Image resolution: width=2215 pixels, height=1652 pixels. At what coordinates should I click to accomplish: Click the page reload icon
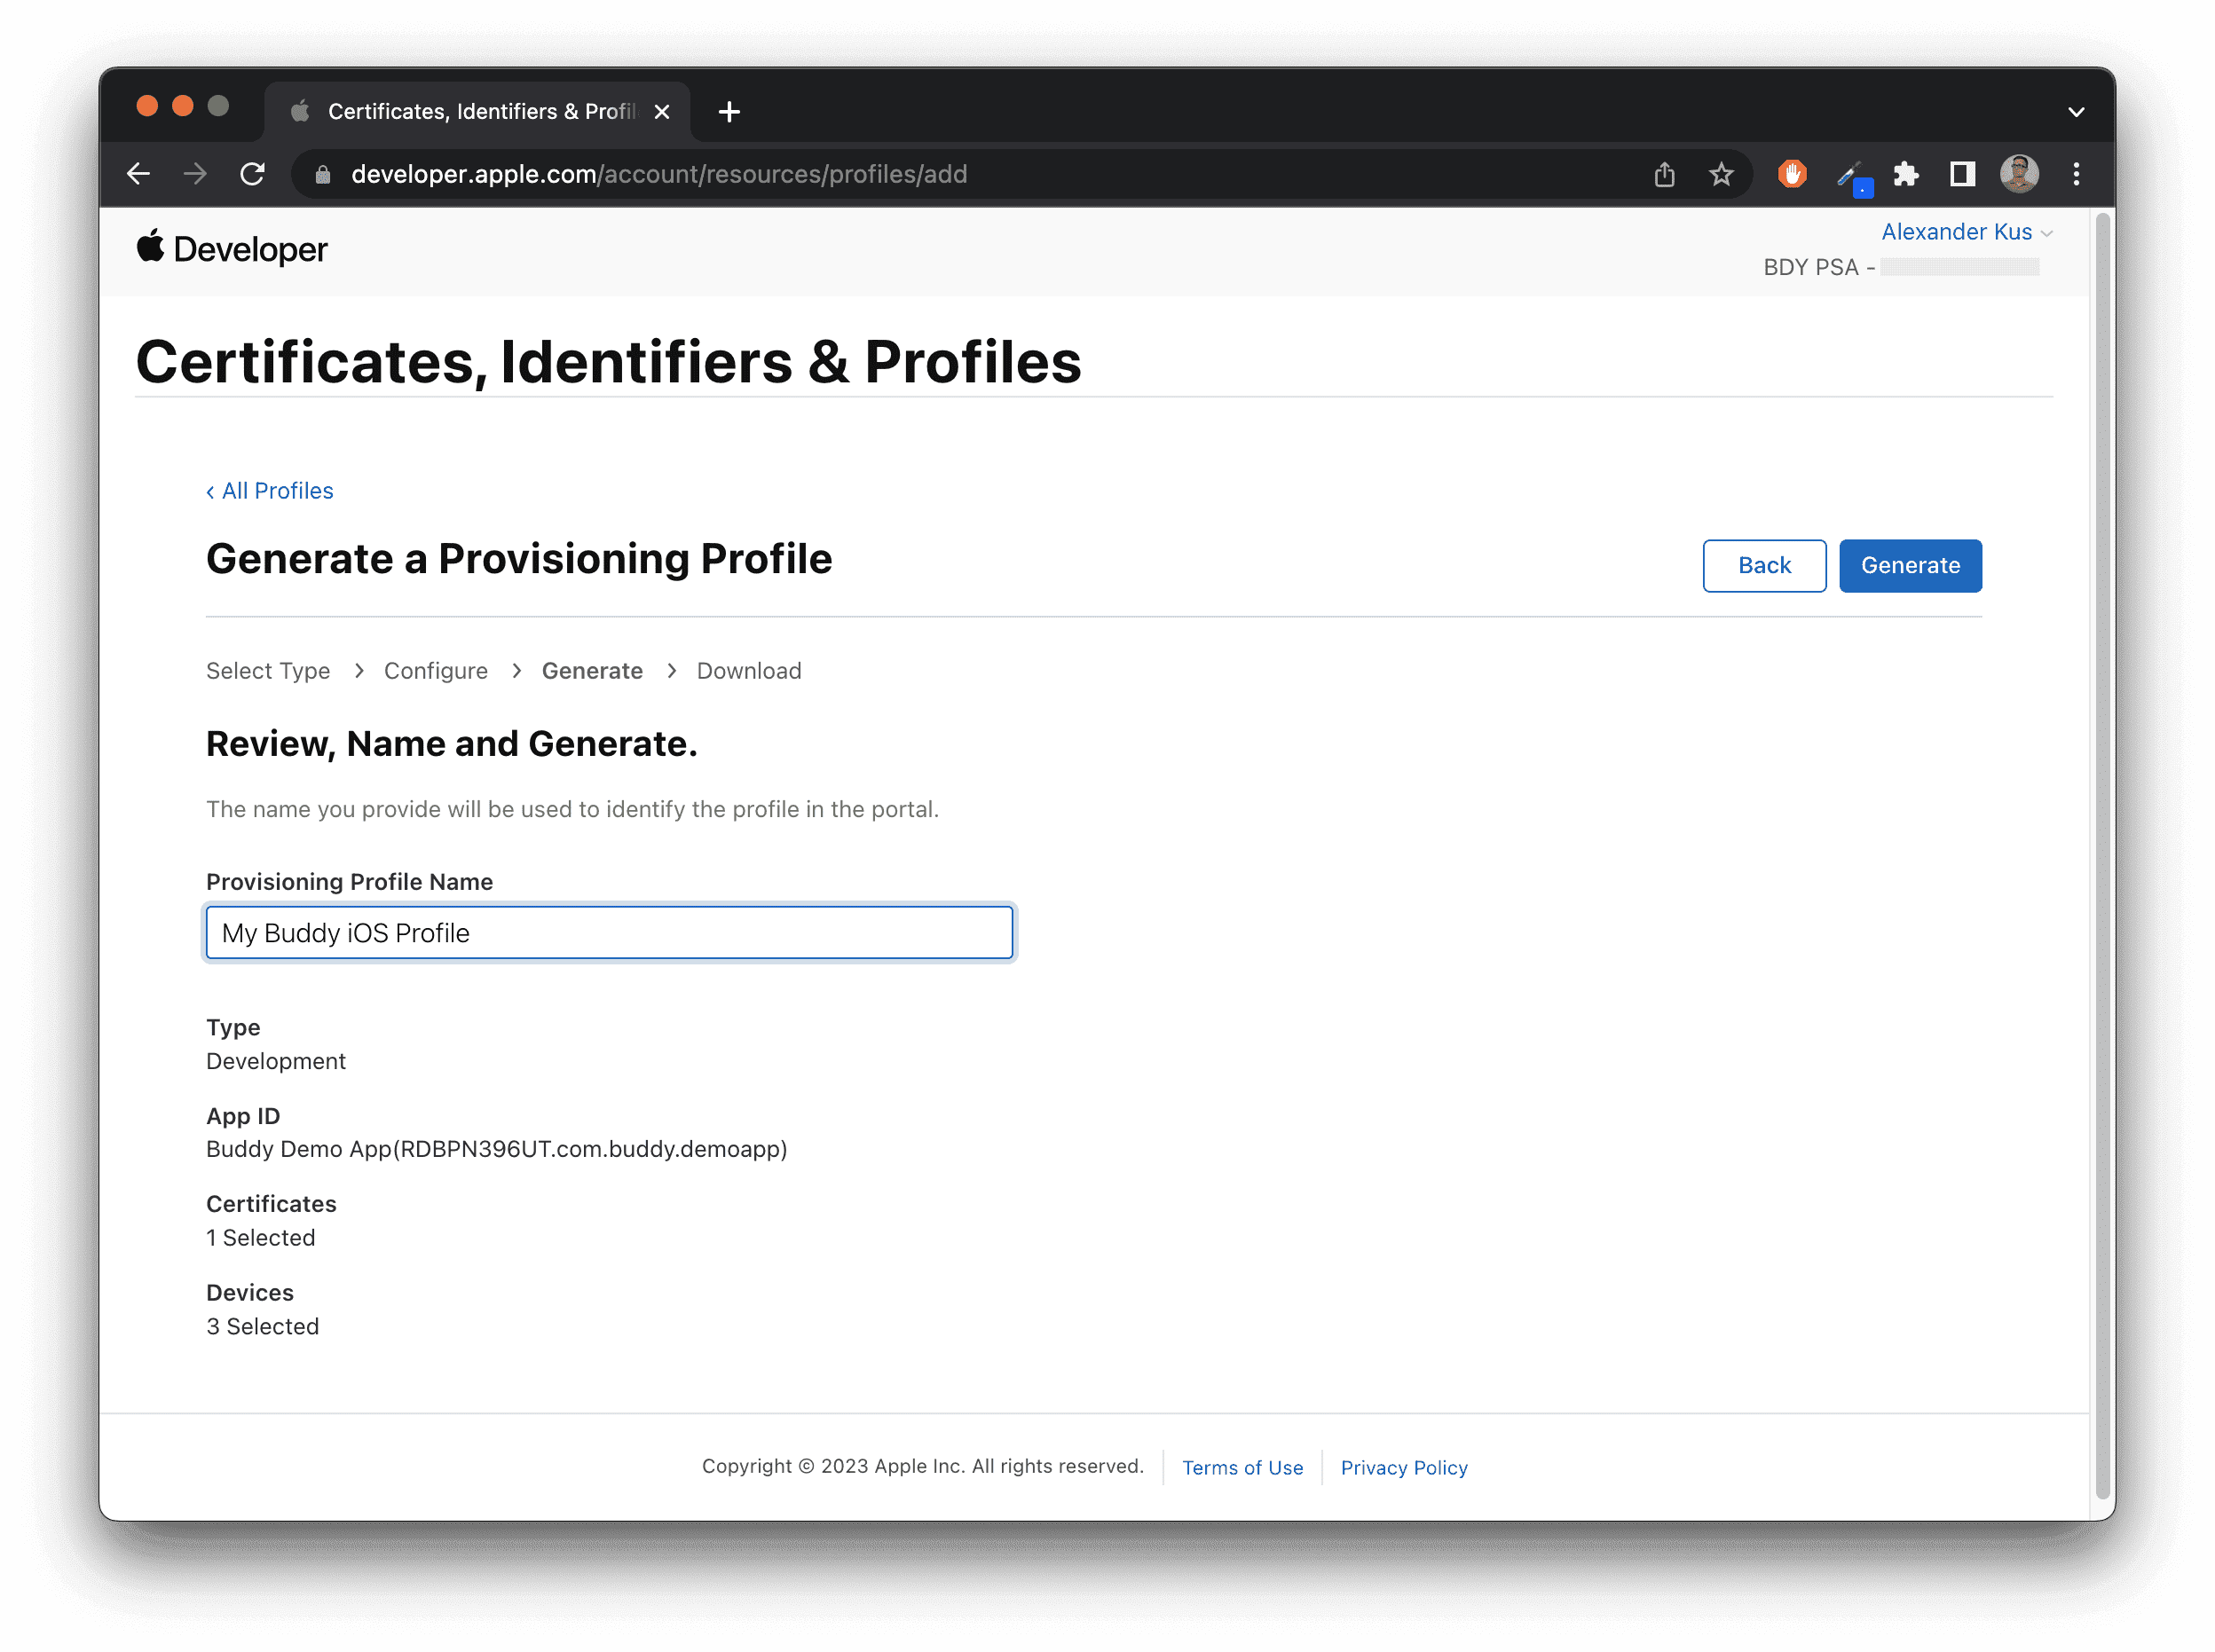click(x=254, y=172)
